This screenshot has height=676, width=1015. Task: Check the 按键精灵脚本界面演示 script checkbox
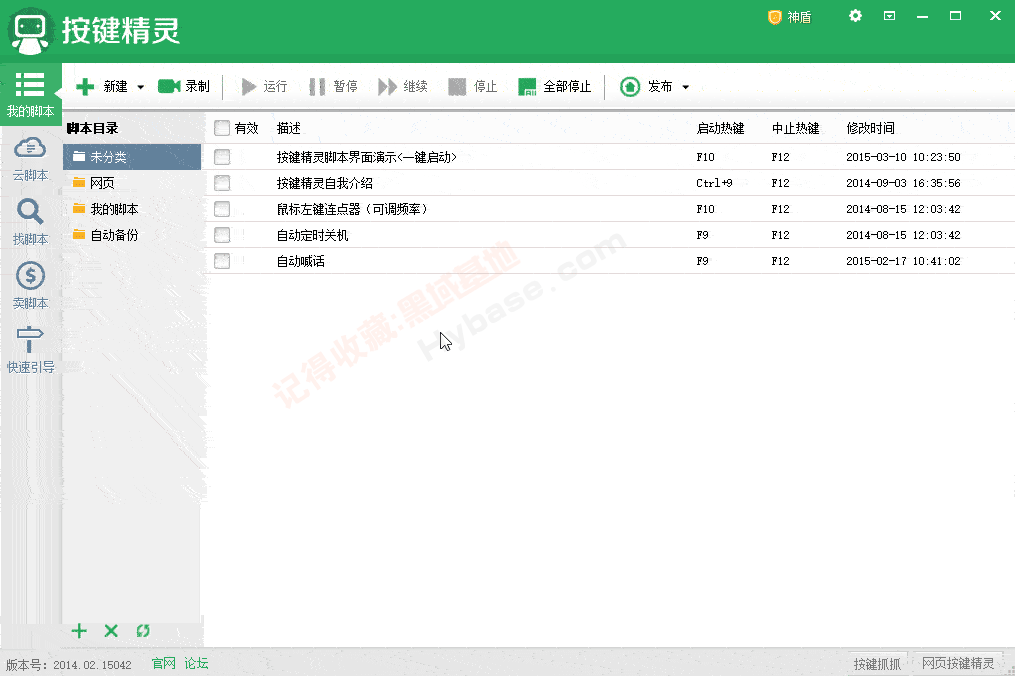[222, 157]
